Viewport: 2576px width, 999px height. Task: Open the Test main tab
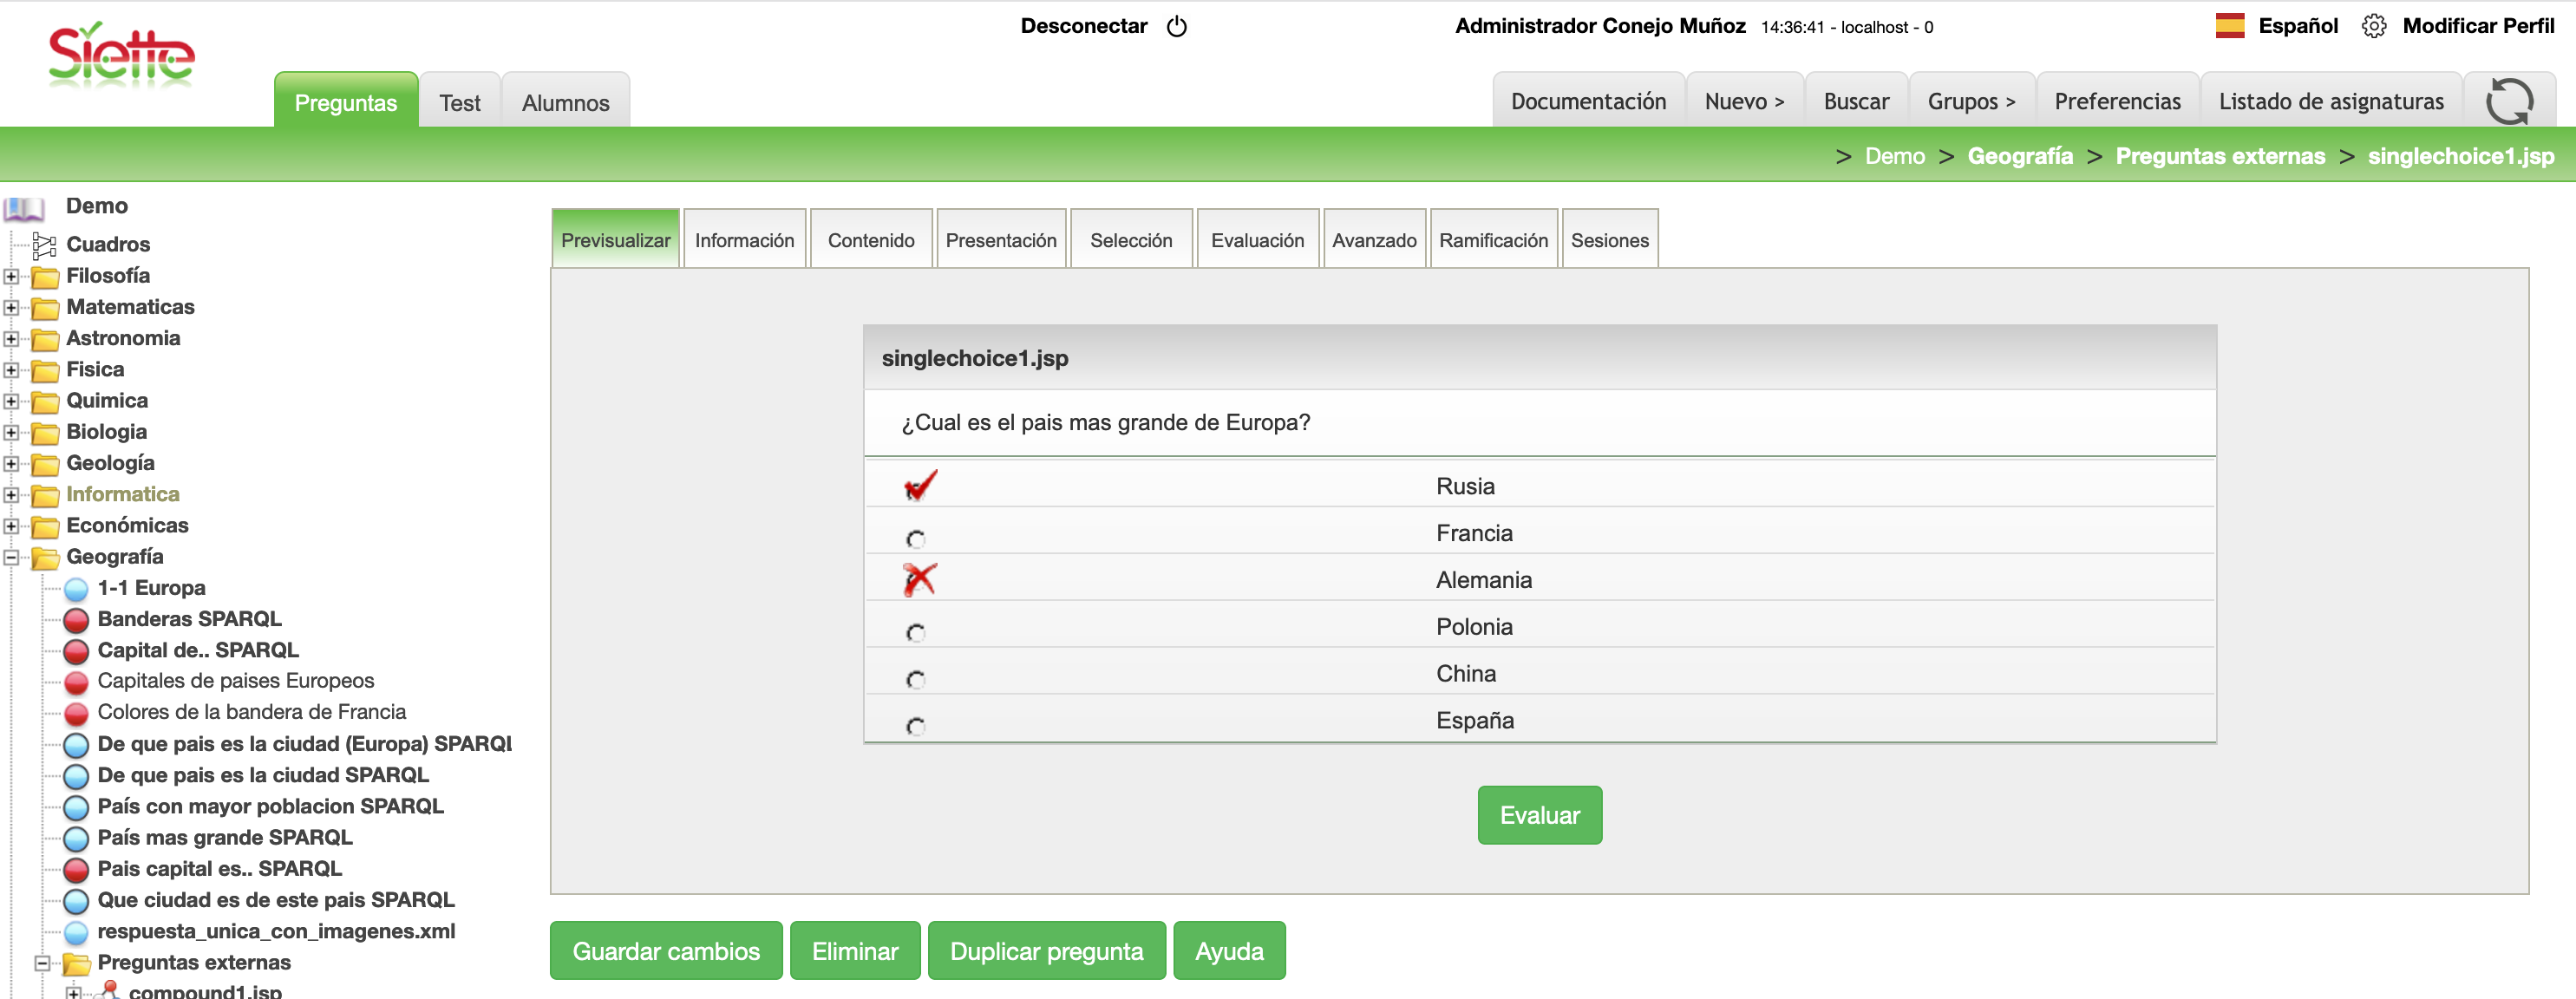459,102
